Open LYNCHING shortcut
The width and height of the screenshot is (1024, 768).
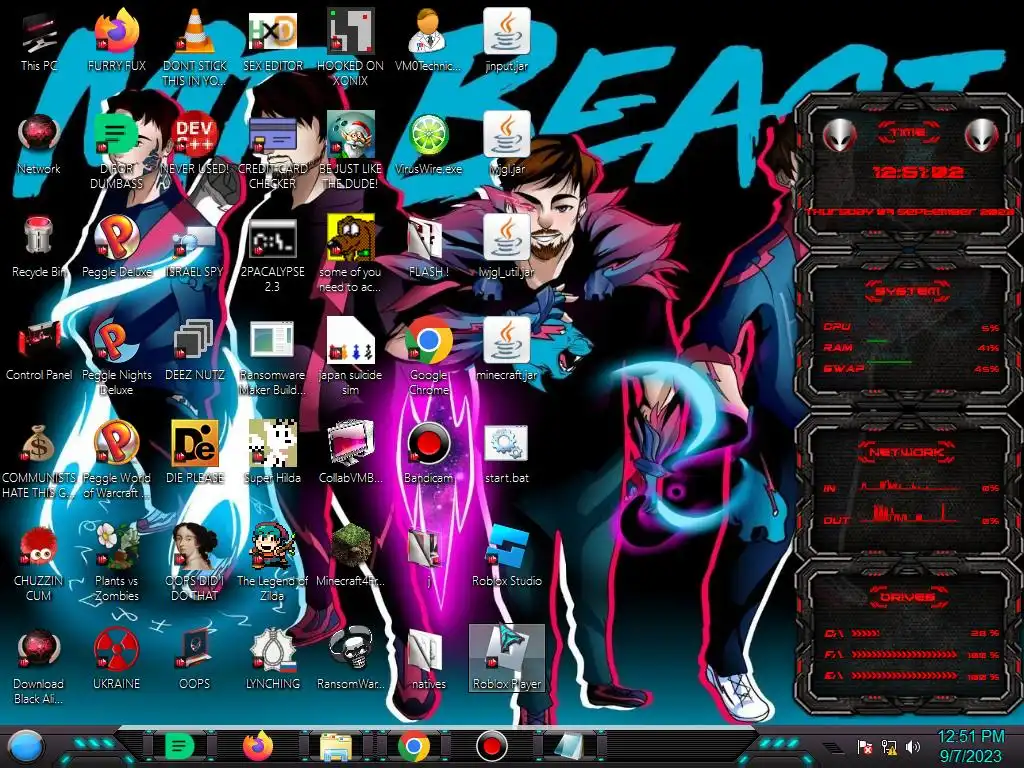(x=272, y=658)
